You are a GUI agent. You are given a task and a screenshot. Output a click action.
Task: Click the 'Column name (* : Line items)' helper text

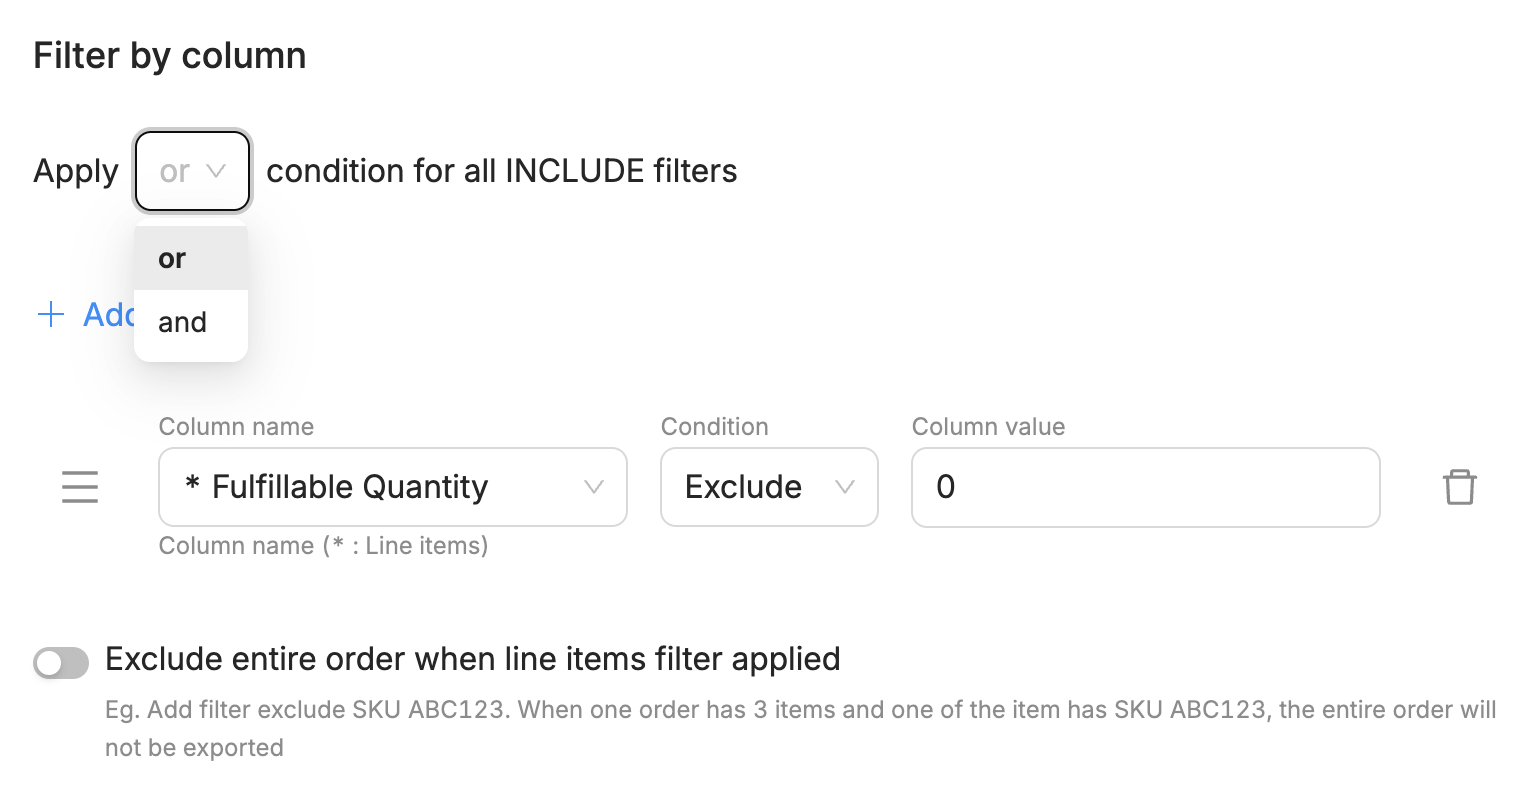pos(324,546)
